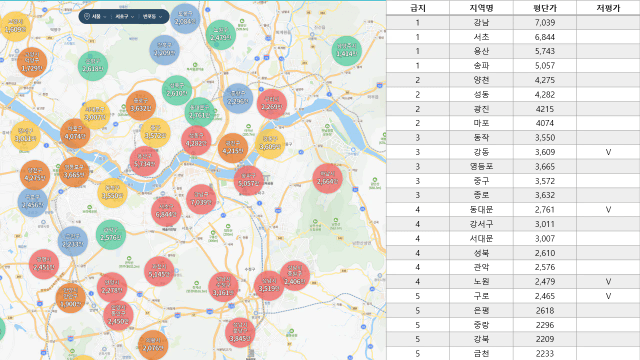The width and height of the screenshot is (640, 360).
Task: Open the 서초구 district dropdown
Action: (x=125, y=17)
